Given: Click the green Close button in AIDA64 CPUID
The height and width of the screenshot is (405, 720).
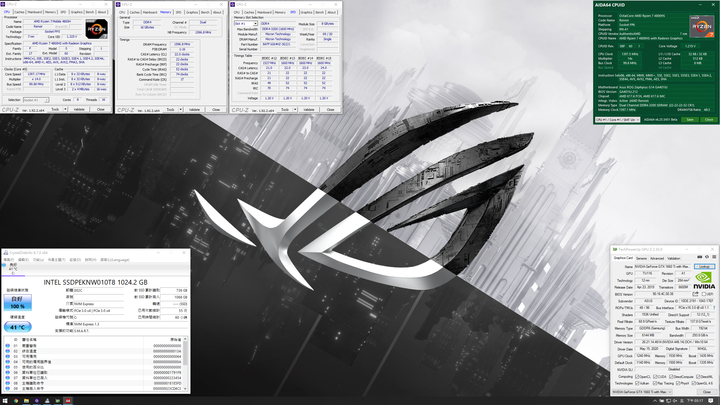Looking at the screenshot, I should [709, 119].
